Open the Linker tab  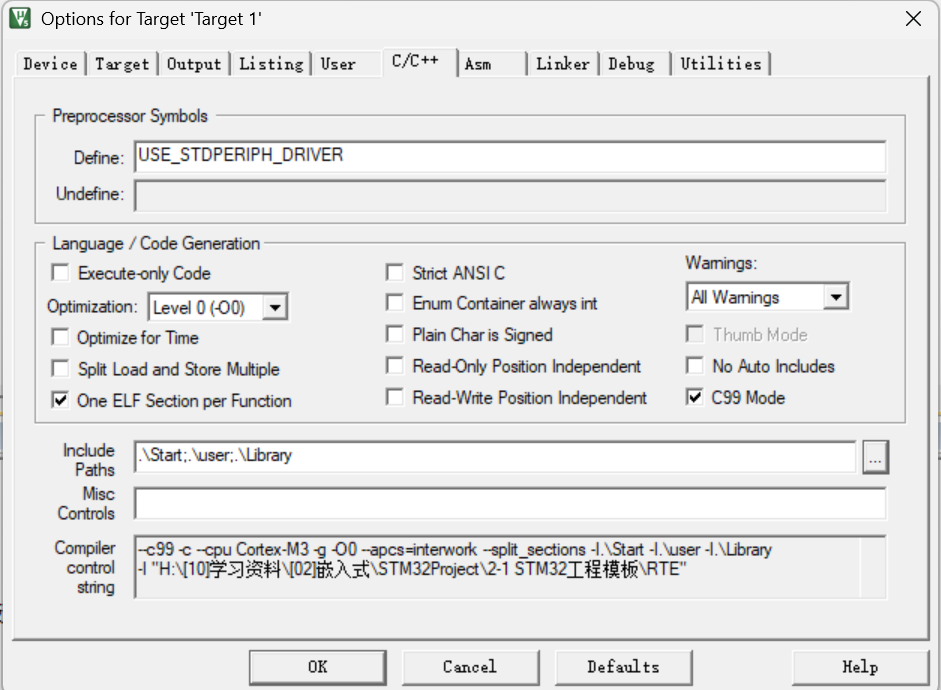point(562,64)
